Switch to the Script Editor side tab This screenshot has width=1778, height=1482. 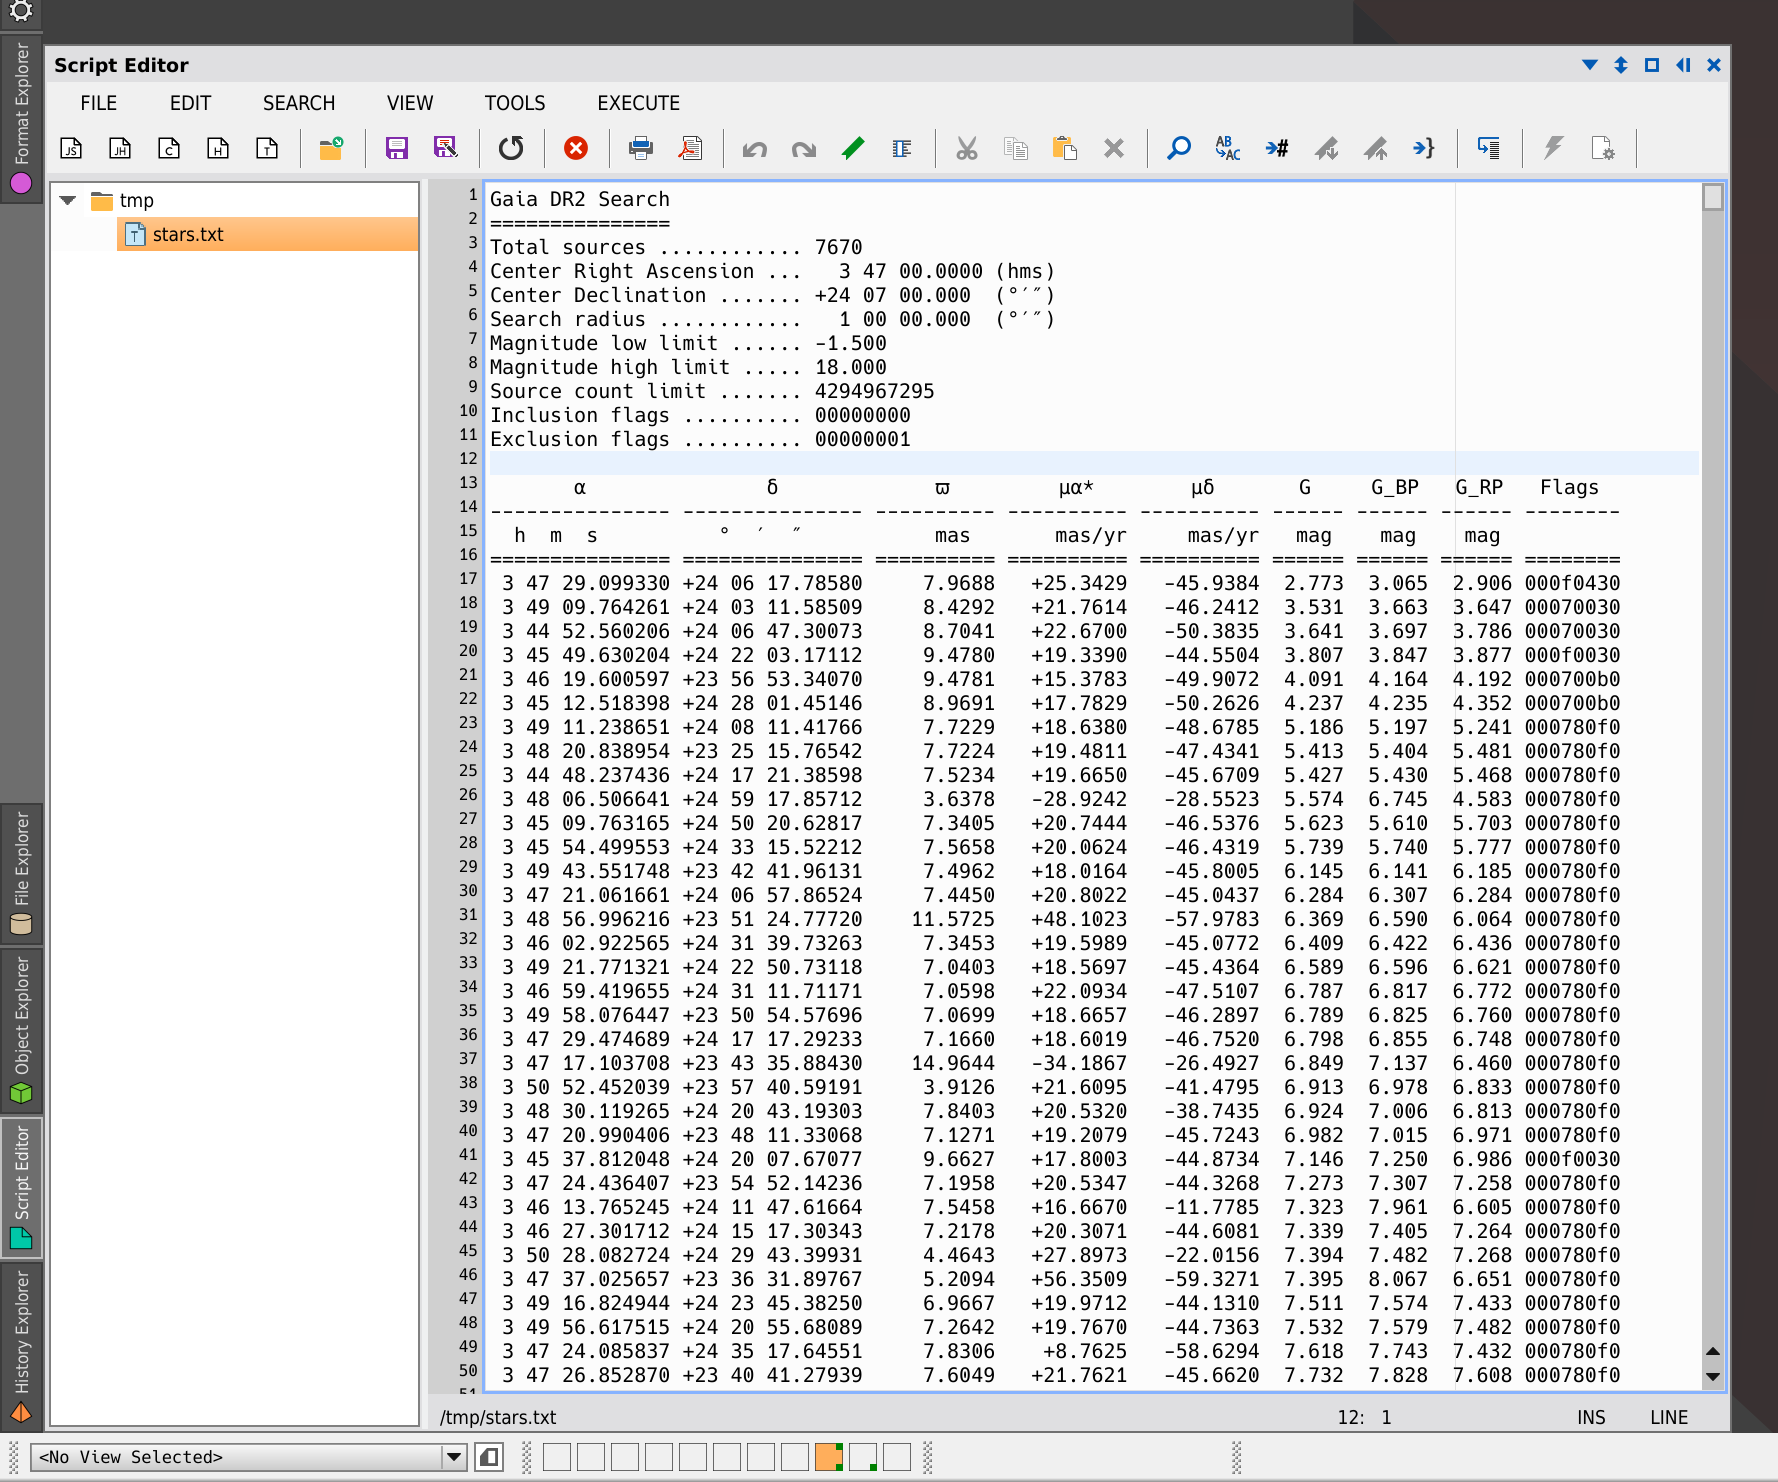pos(21,1187)
